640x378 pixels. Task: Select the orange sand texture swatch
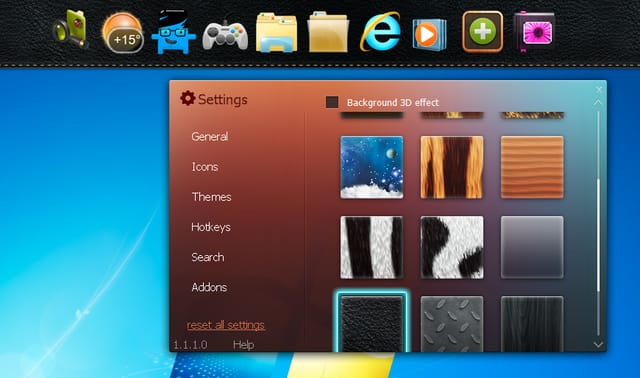[532, 167]
